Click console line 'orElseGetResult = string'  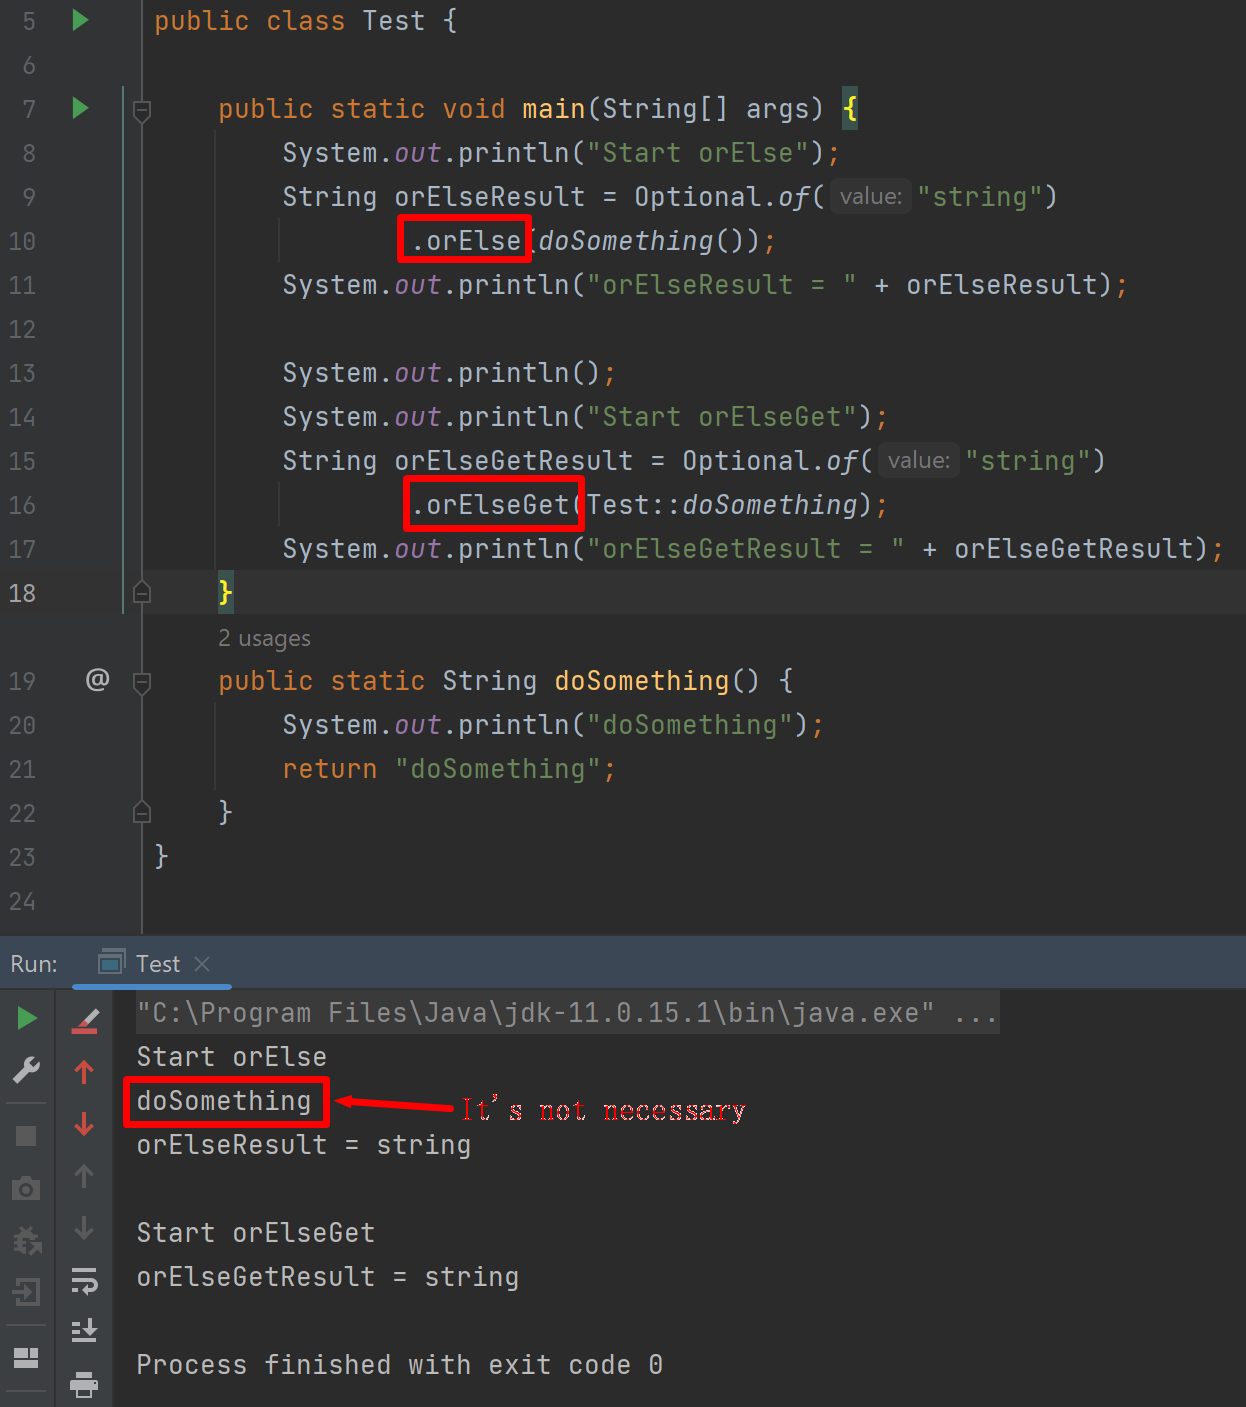328,1277
